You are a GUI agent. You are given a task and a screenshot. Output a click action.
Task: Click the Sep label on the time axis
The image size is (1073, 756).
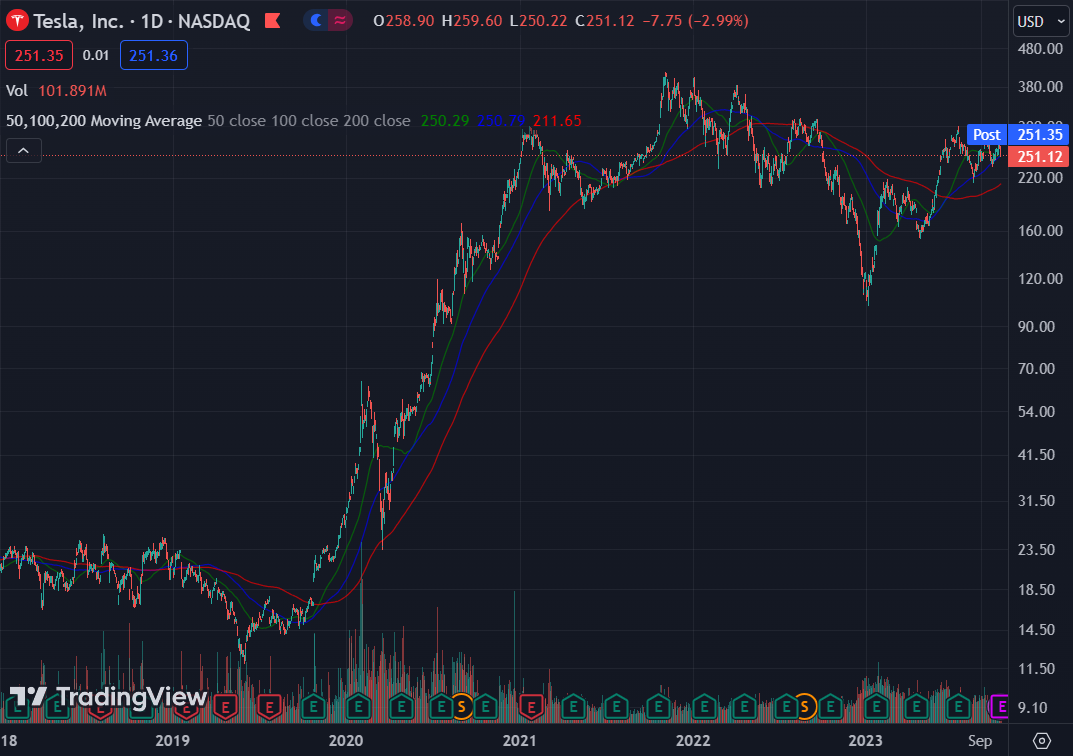tap(980, 740)
